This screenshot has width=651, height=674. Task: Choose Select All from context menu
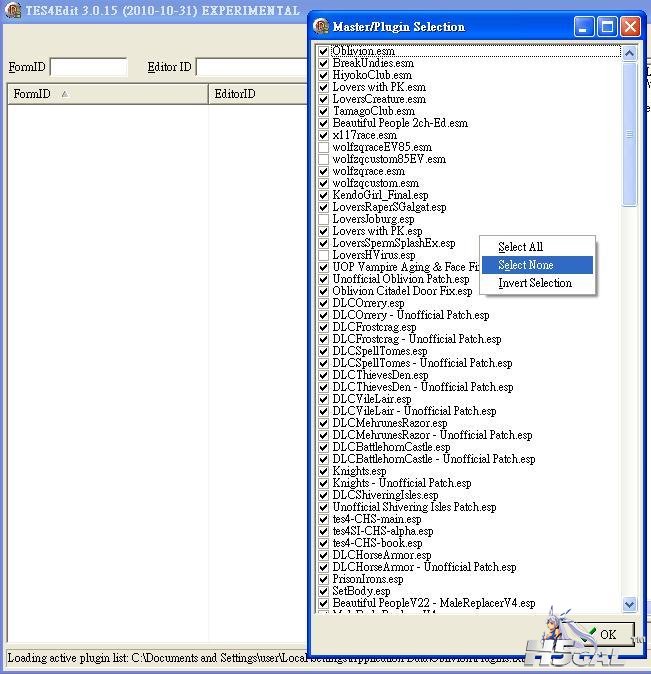[x=520, y=247]
